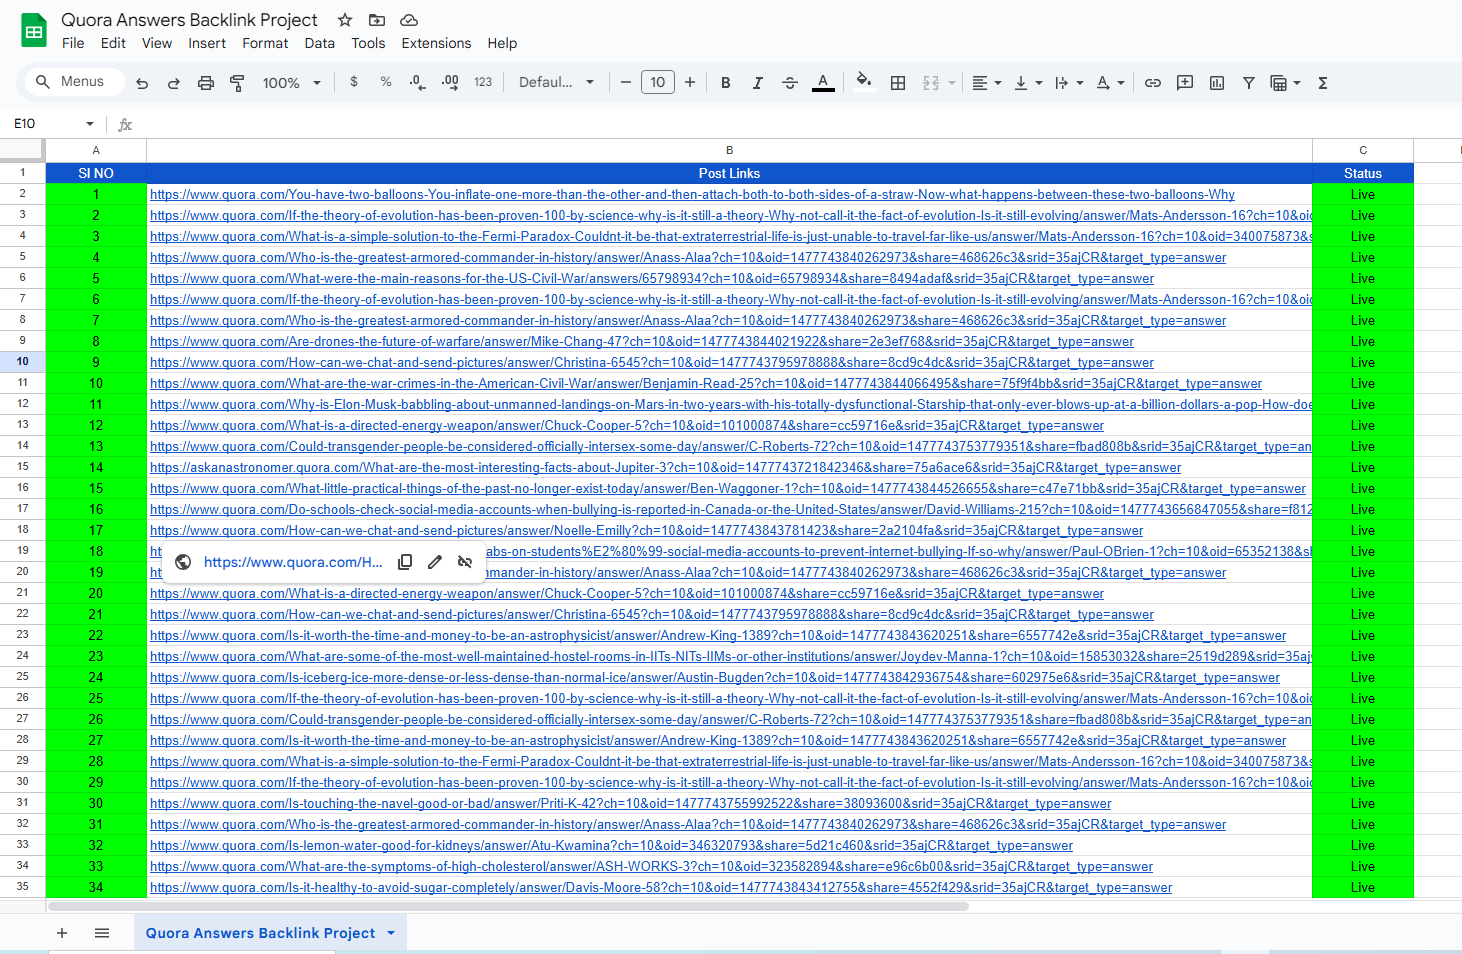
Task: Toggle strikethrough formatting
Action: coord(790,83)
